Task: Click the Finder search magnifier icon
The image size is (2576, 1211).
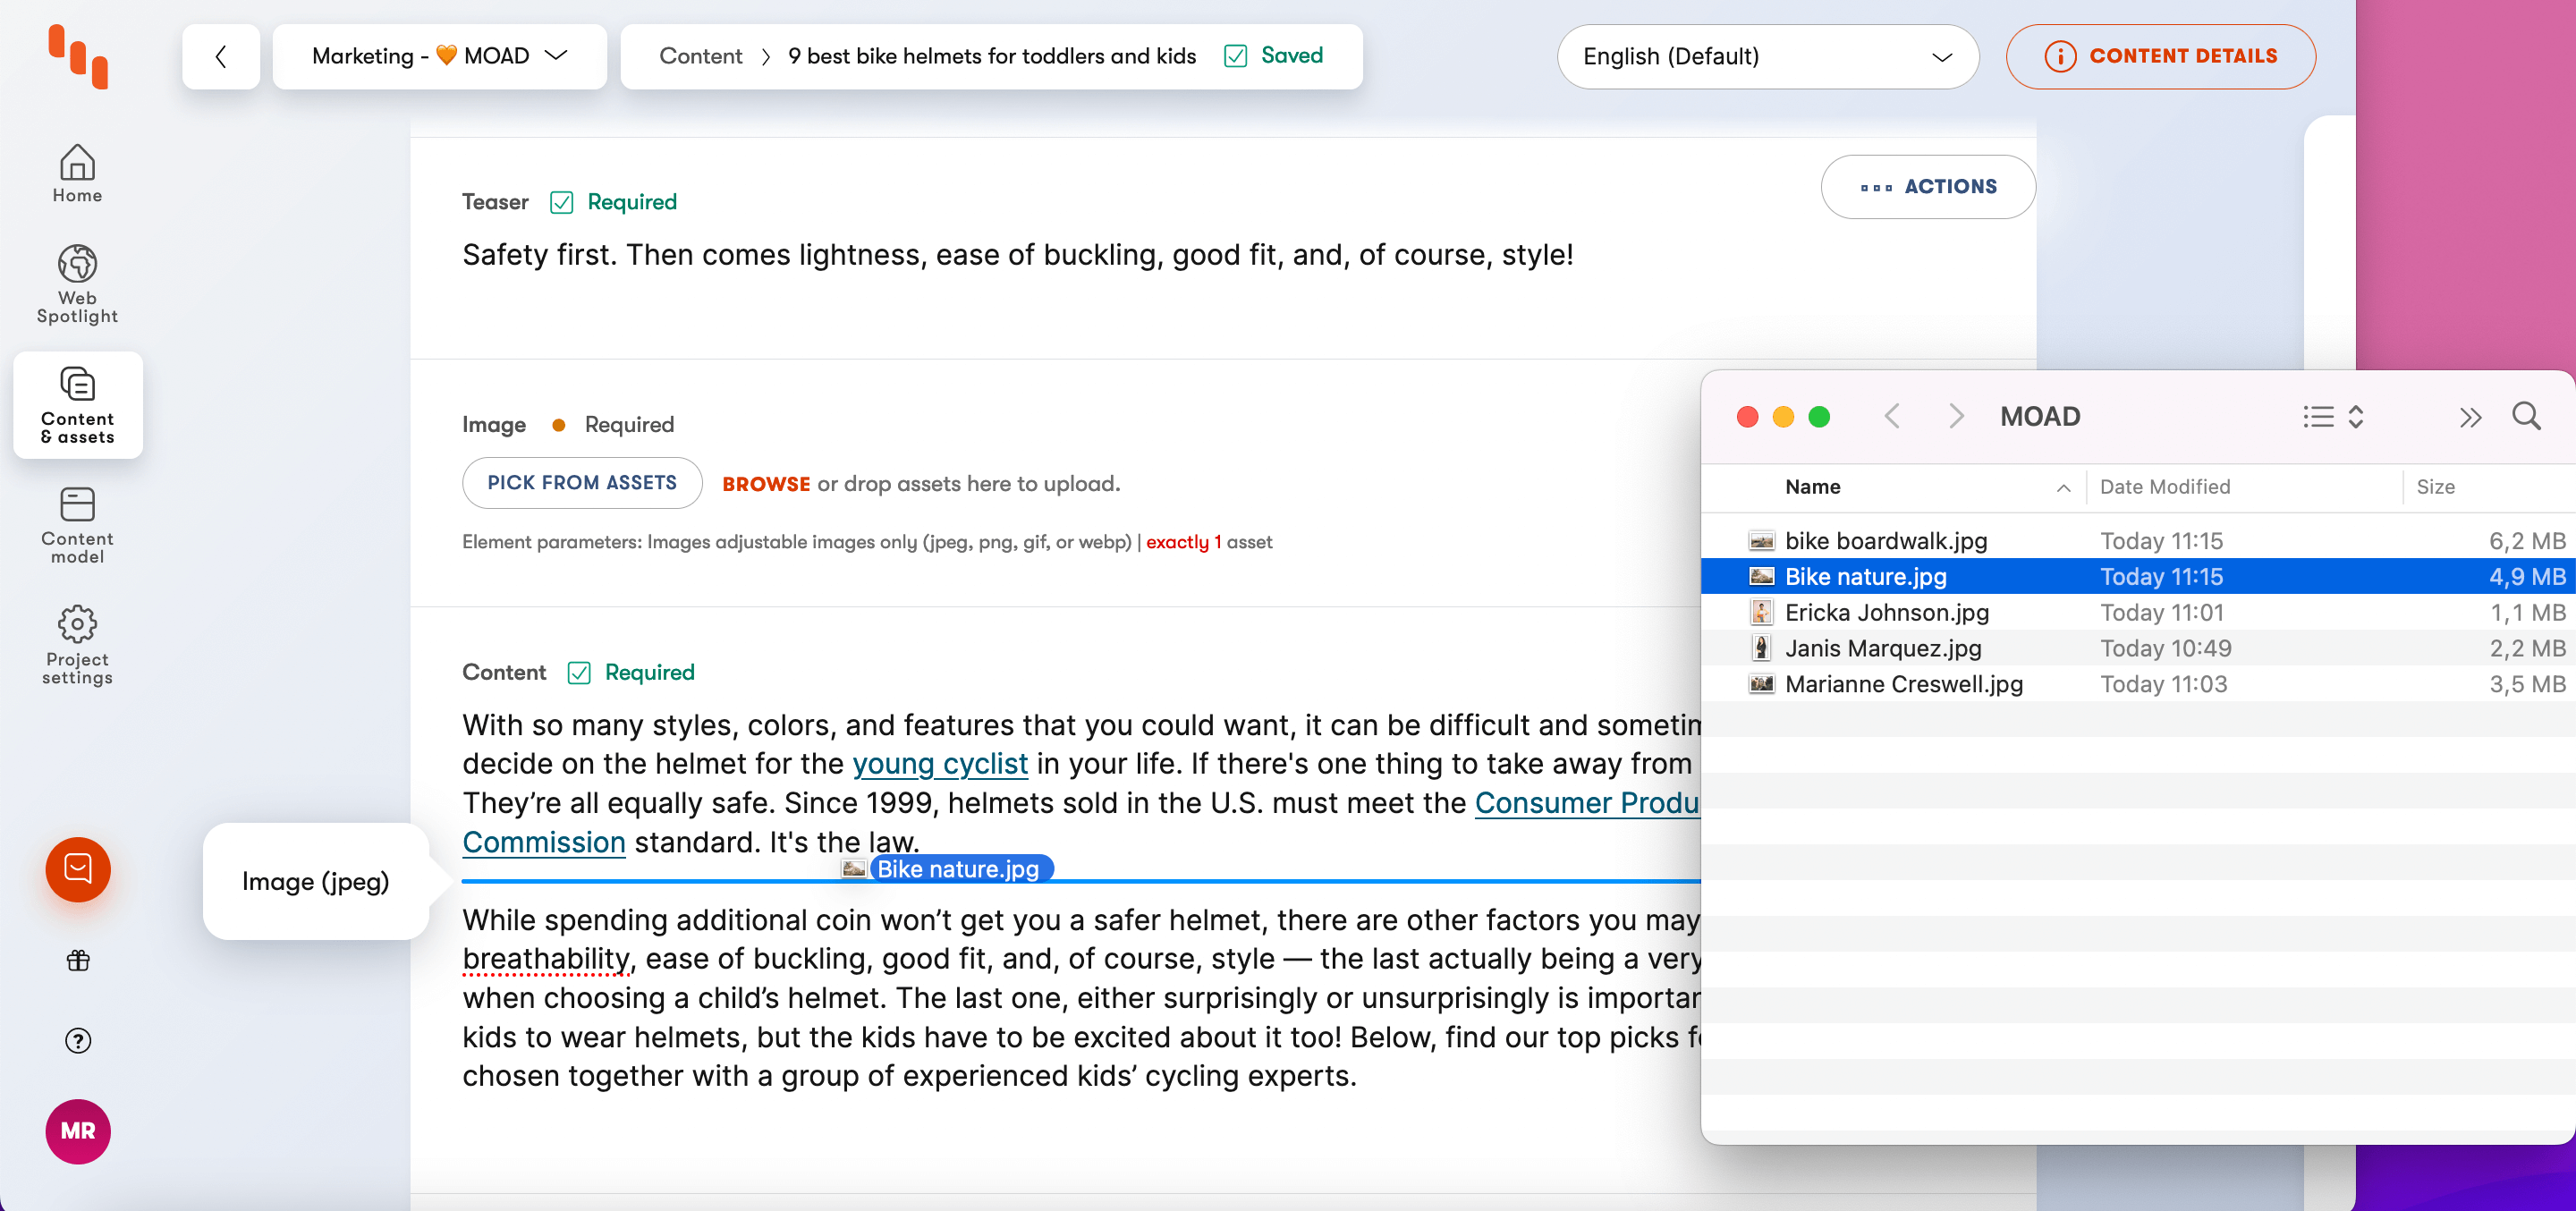Action: [x=2526, y=416]
